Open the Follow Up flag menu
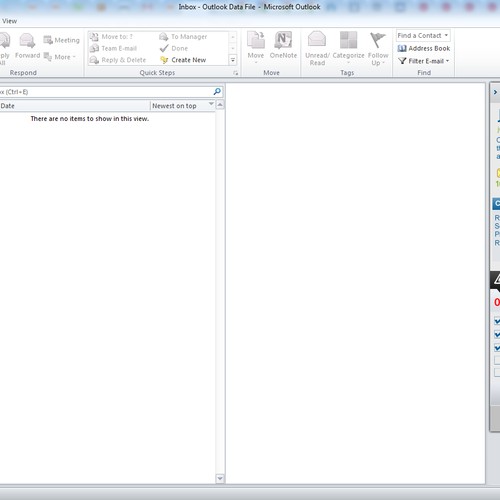Viewport: 500px width, 500px height. pos(378,48)
